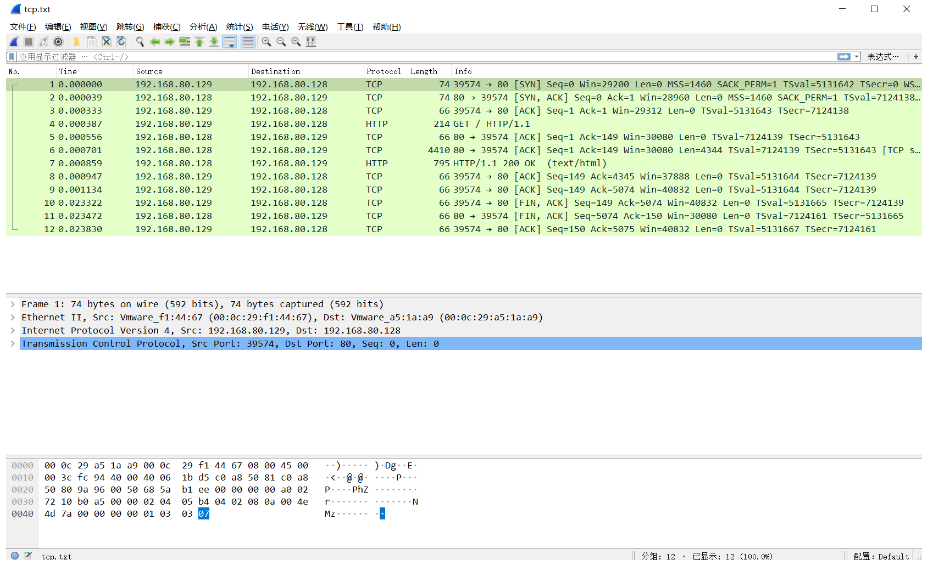Select packet 2 SYN, ACK row

point(464,98)
